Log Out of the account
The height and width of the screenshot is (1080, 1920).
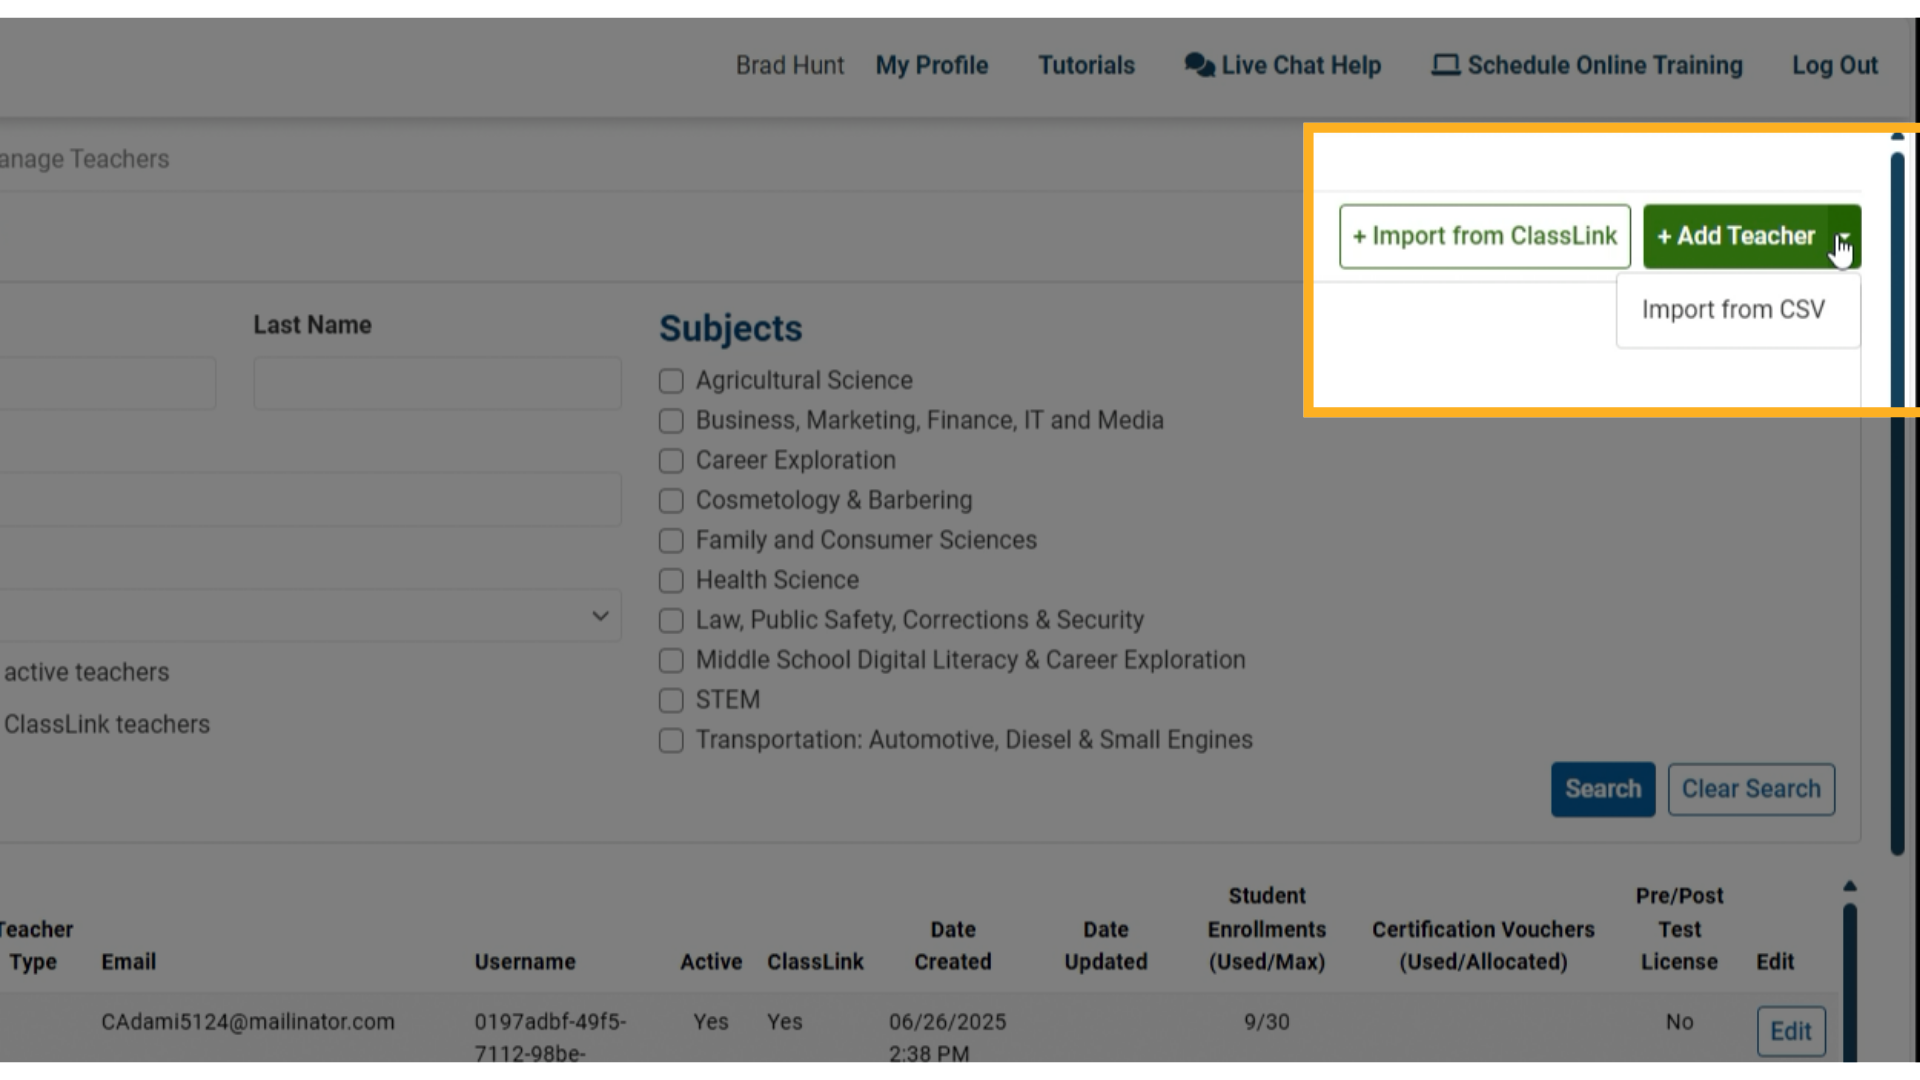[1835, 66]
